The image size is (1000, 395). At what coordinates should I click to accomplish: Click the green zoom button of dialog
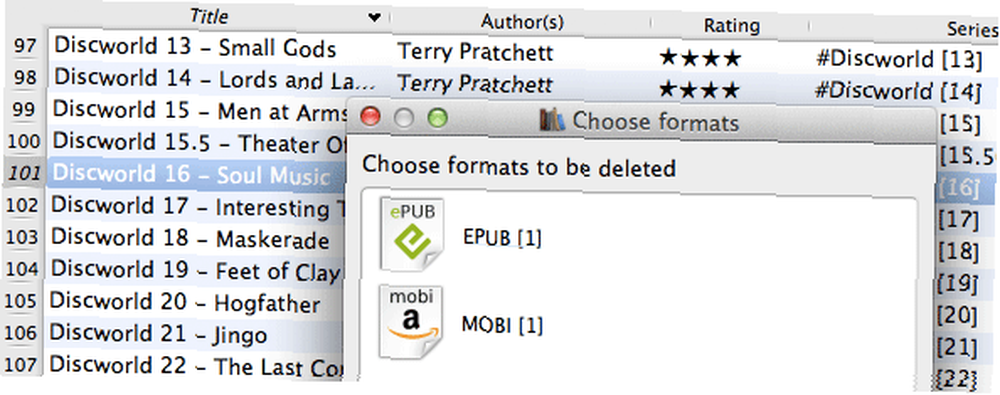pyautogui.click(x=437, y=118)
